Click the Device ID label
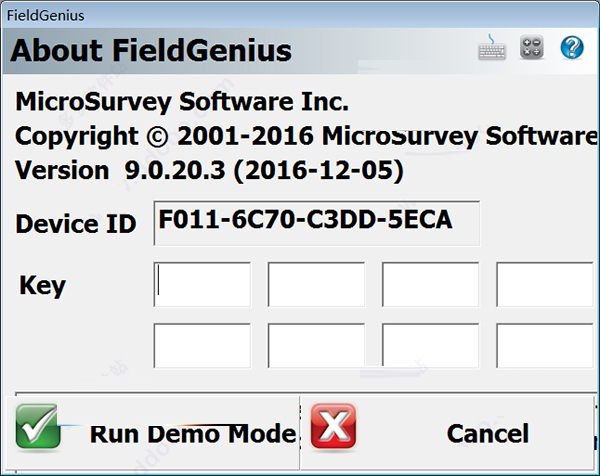The image size is (600, 476). (76, 224)
